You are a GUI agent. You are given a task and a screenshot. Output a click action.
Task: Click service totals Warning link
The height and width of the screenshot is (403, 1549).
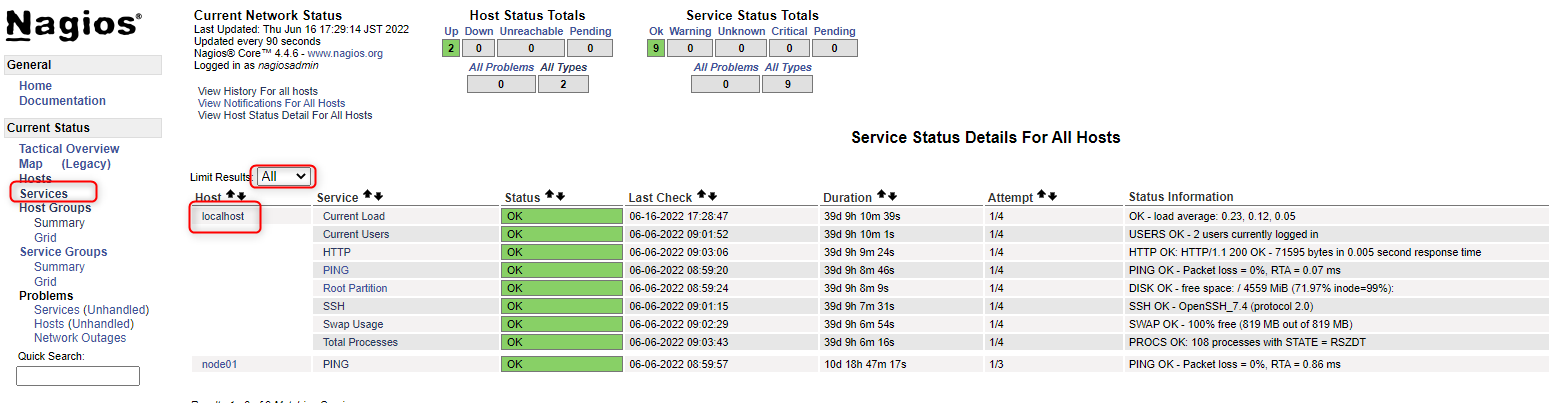[690, 32]
